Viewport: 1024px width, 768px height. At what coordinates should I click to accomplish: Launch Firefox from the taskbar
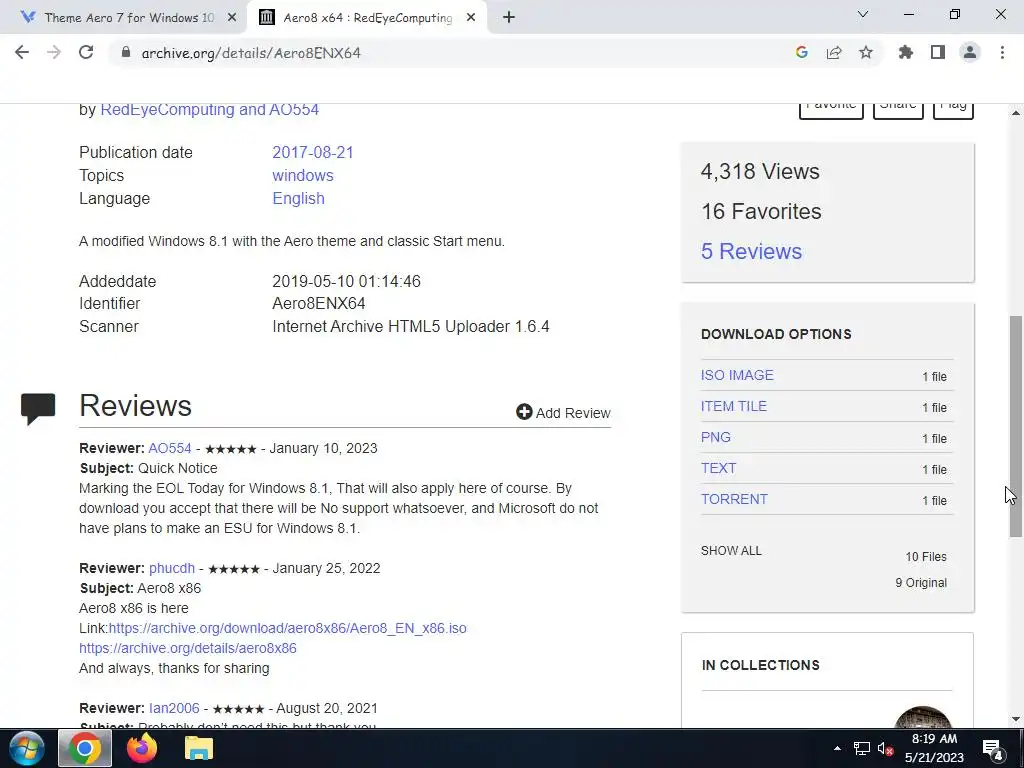[x=142, y=748]
